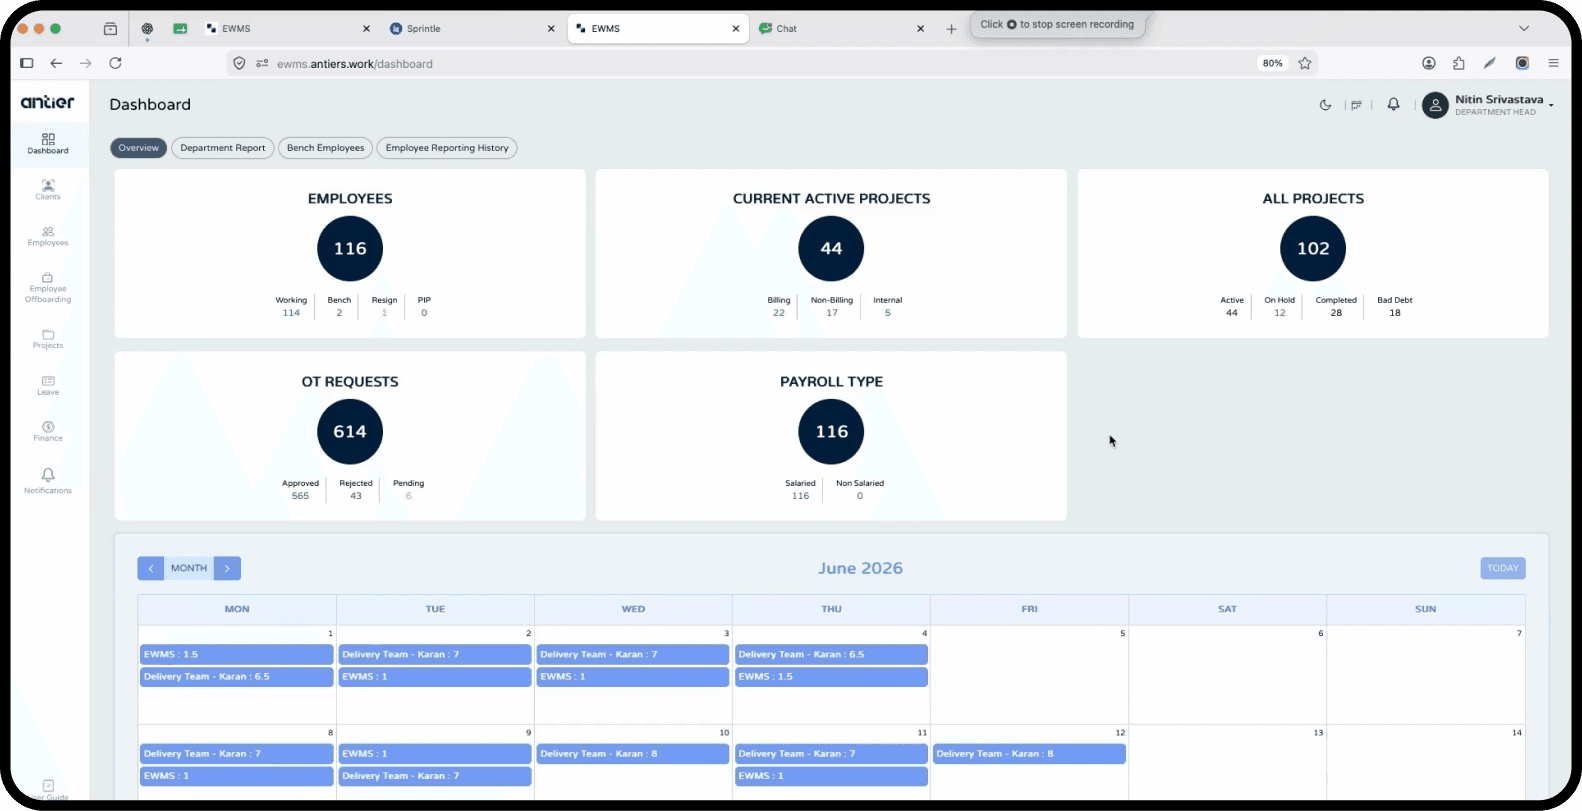1582x811 pixels.
Task: Open June 10 Delivery Team - Karan : 8
Action: click(x=633, y=754)
